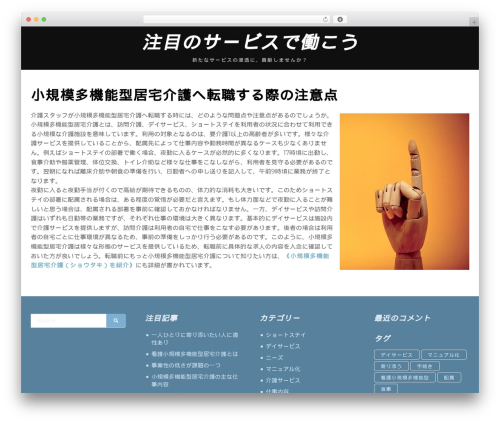Close the window with red button

[x=29, y=19]
